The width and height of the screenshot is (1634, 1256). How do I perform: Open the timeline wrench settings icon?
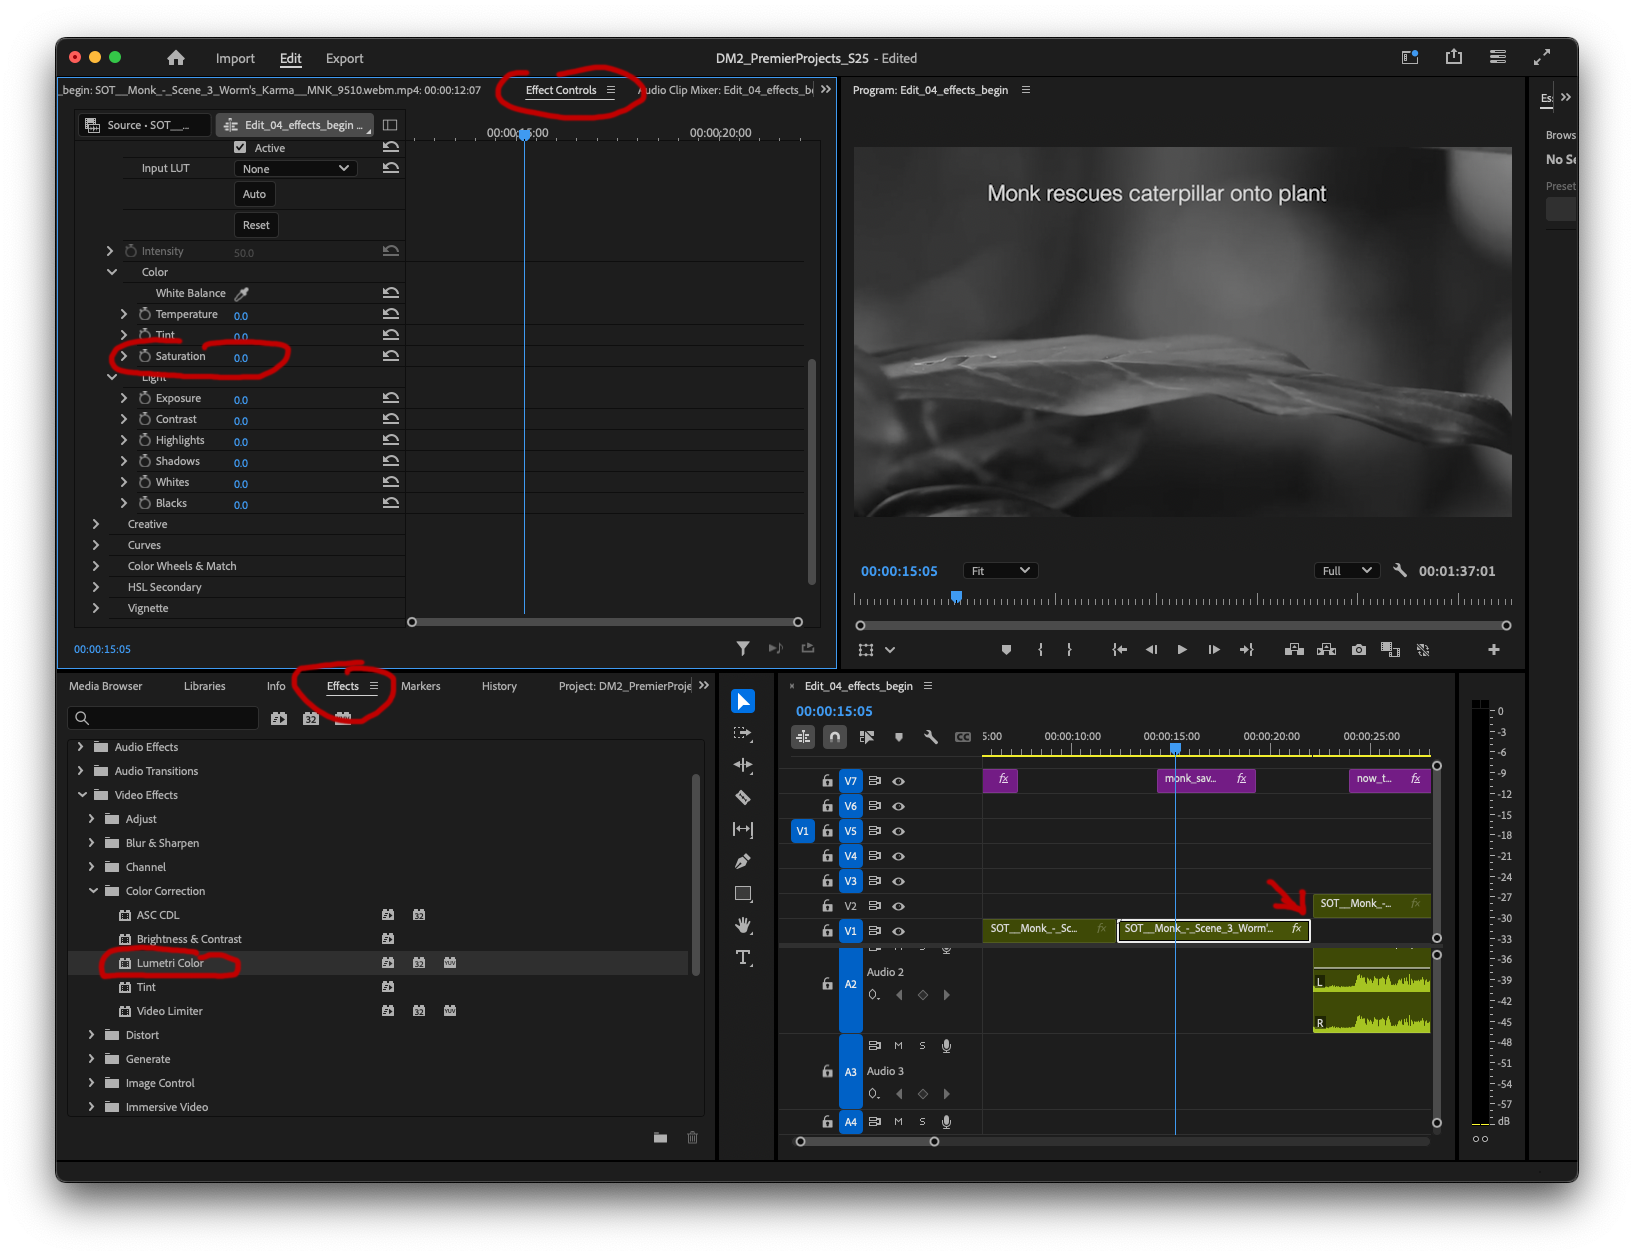pyautogui.click(x=931, y=737)
